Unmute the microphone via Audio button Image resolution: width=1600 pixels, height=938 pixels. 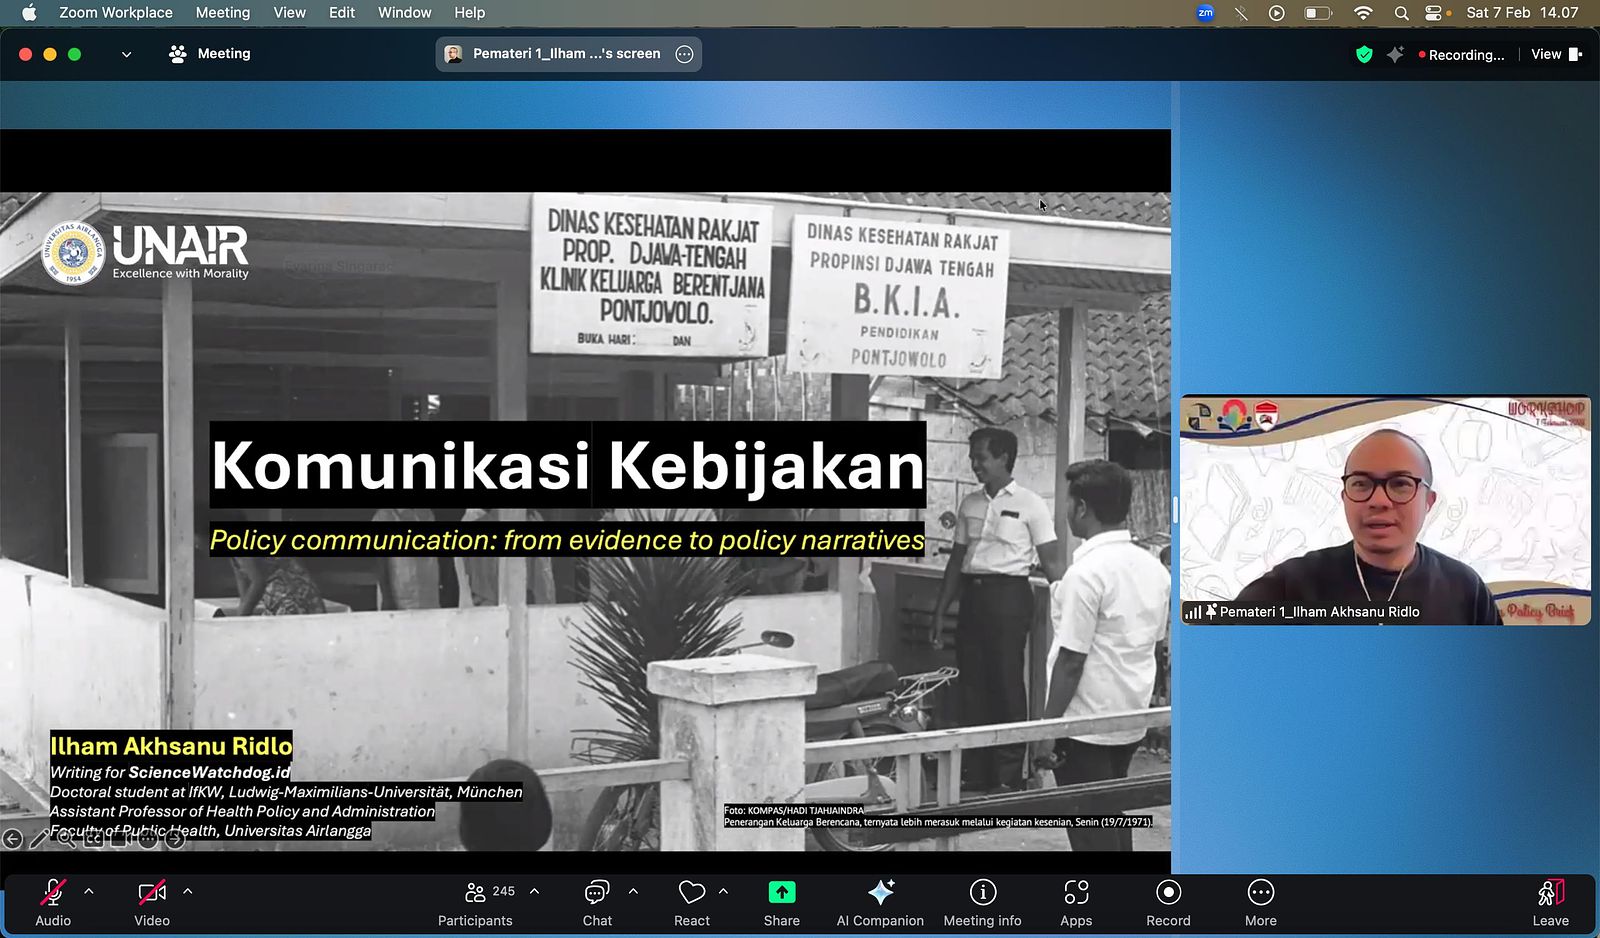pos(53,903)
